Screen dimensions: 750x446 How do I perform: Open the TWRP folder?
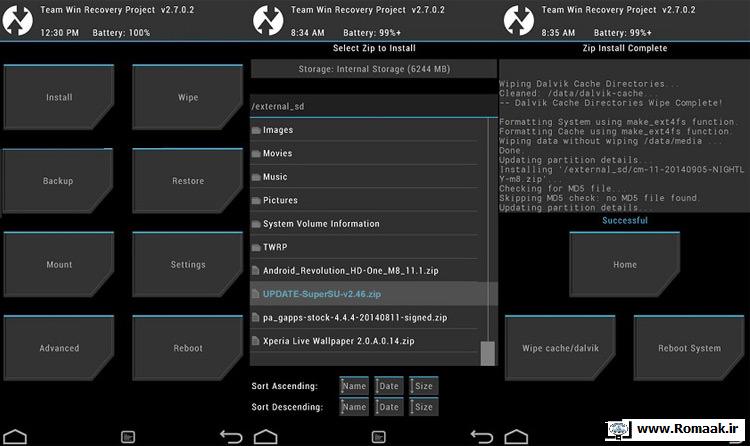(x=365, y=247)
